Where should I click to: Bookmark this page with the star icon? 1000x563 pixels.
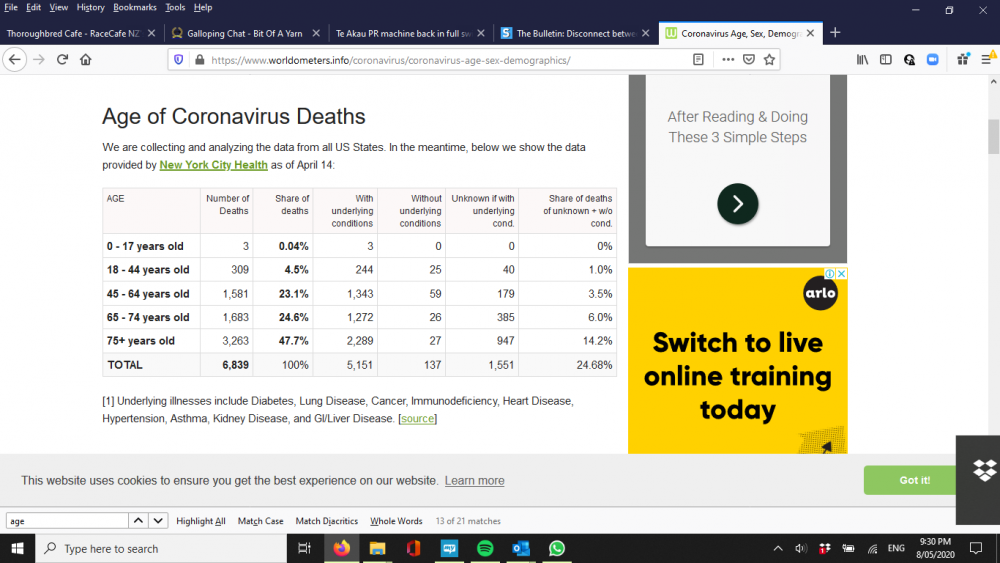pyautogui.click(x=770, y=60)
